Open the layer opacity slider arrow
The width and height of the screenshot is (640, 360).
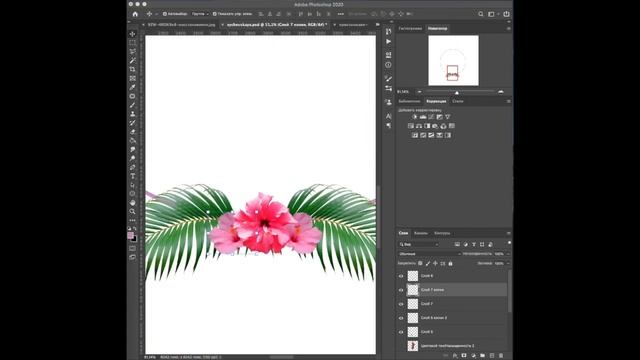[x=508, y=254]
